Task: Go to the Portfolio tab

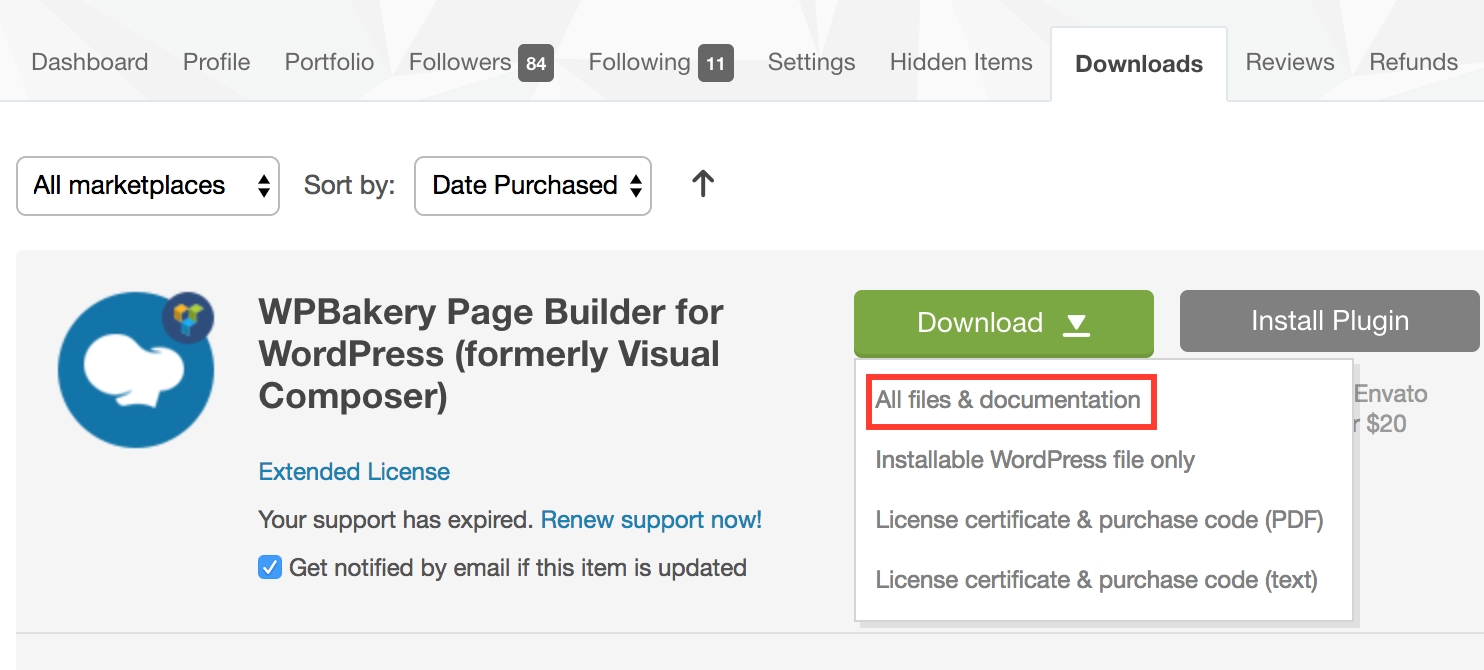Action: 329,62
